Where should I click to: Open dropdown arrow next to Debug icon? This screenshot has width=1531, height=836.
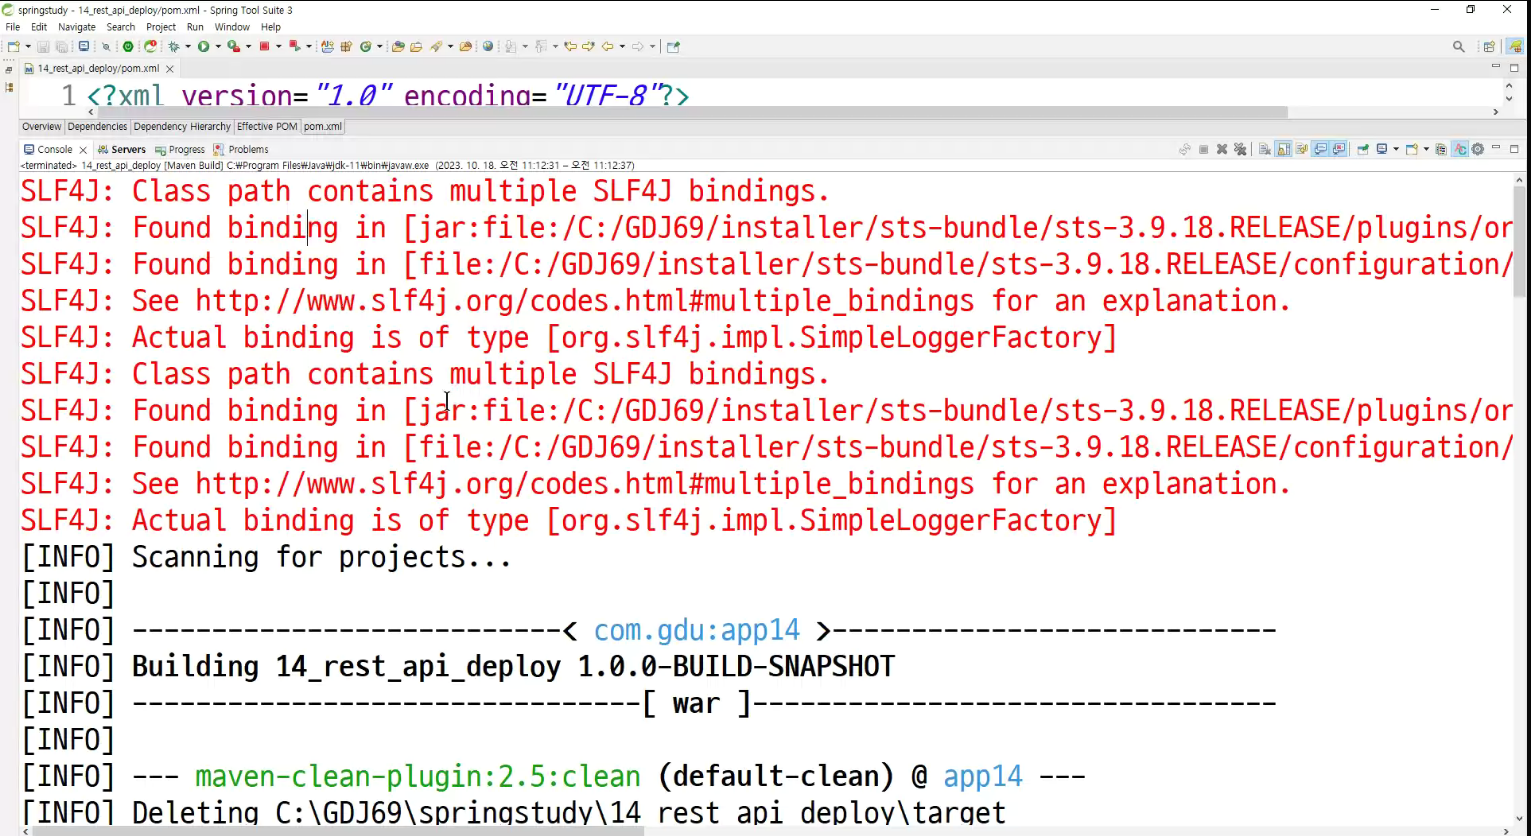[188, 46]
